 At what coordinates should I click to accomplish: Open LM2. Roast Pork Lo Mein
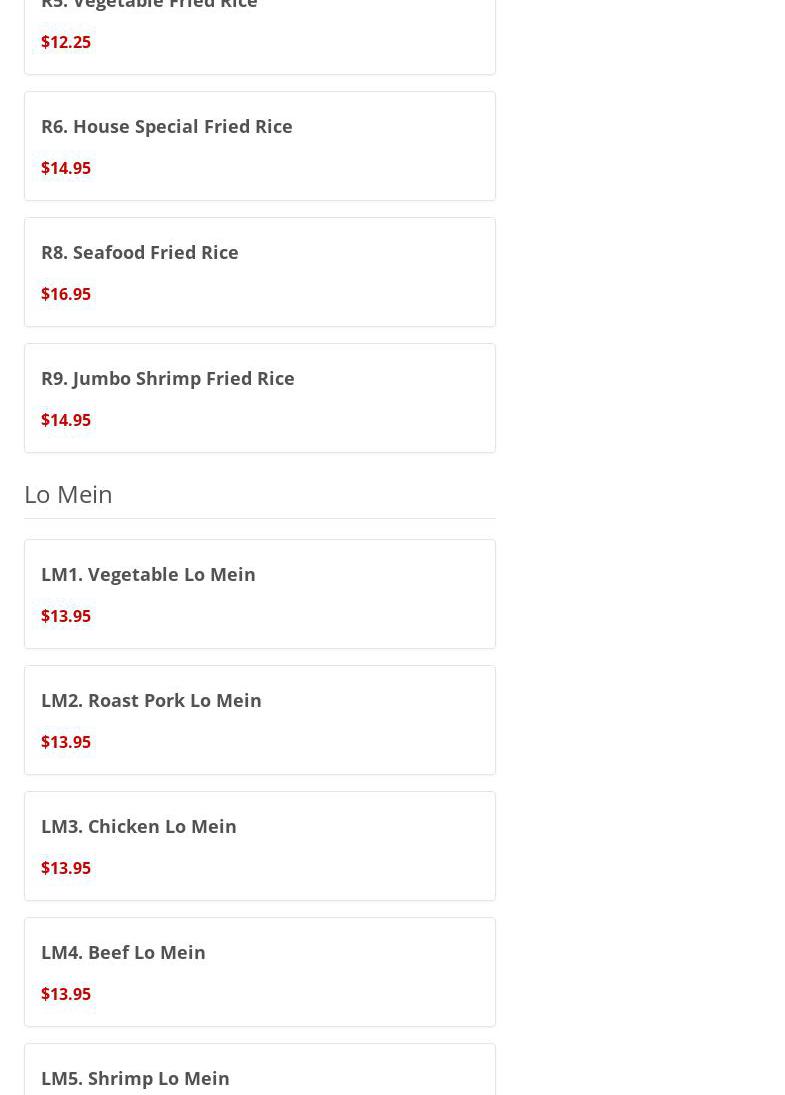tap(151, 700)
